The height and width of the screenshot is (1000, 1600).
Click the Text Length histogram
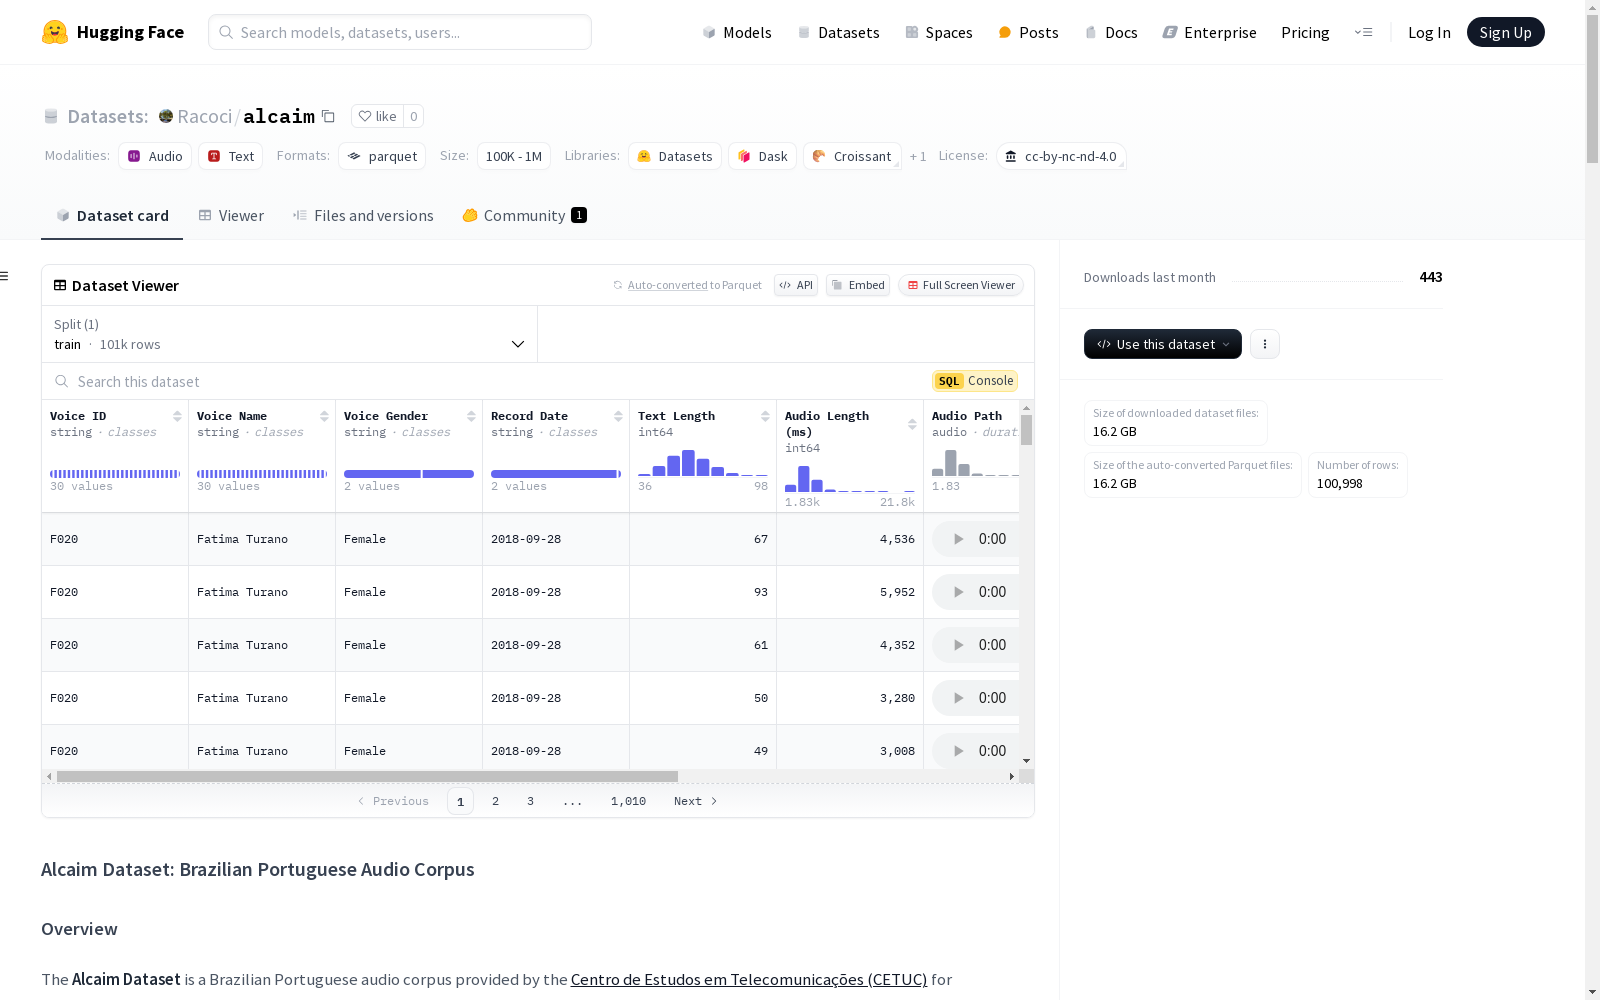click(703, 463)
